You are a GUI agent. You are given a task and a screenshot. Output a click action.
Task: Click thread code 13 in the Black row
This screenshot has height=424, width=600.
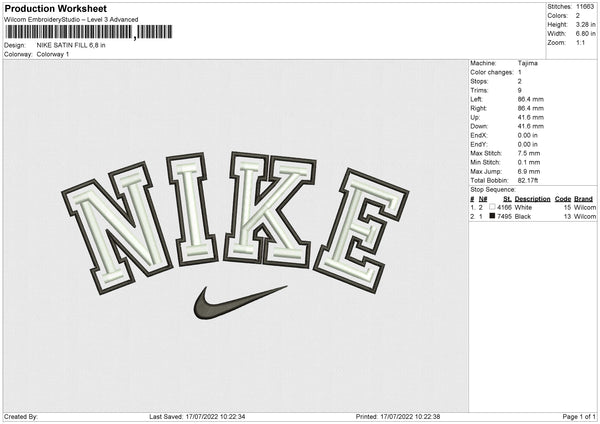tap(567, 217)
